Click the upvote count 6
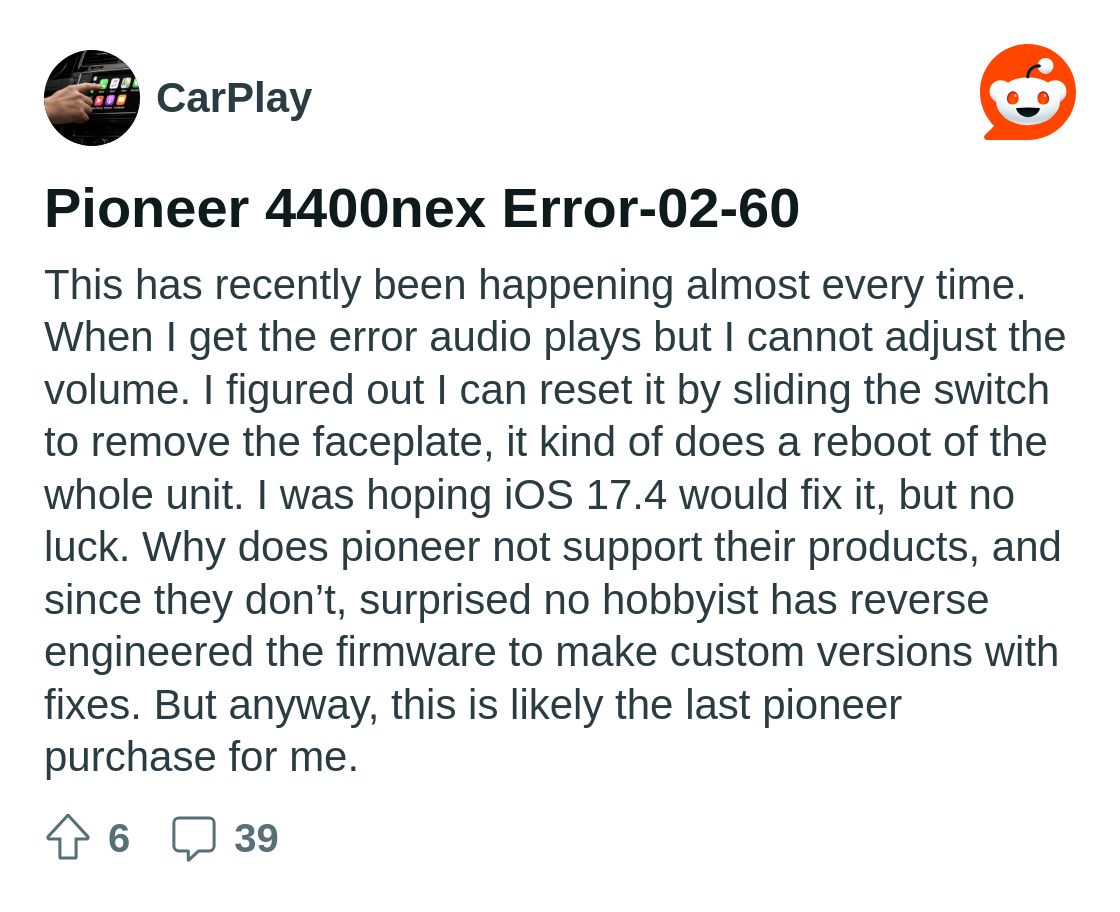Viewport: 1120px width, 912px height. [x=119, y=838]
